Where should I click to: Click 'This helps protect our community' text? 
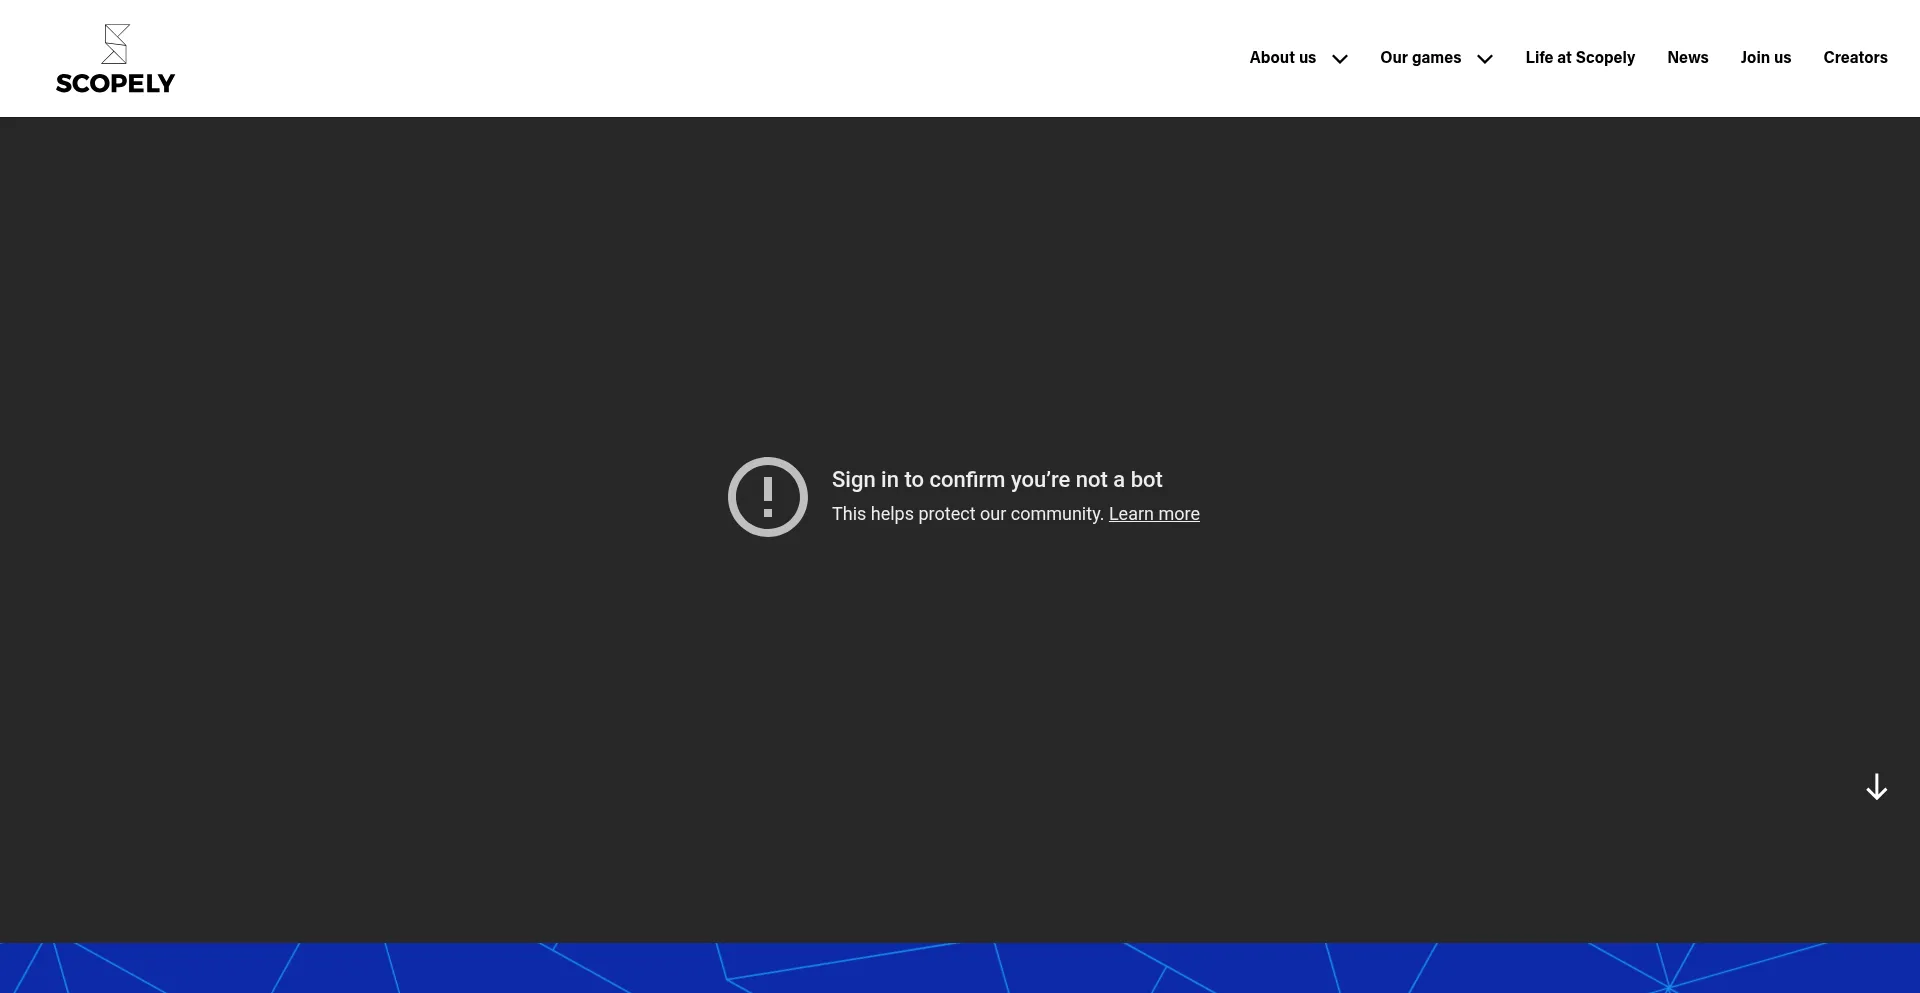(x=967, y=514)
